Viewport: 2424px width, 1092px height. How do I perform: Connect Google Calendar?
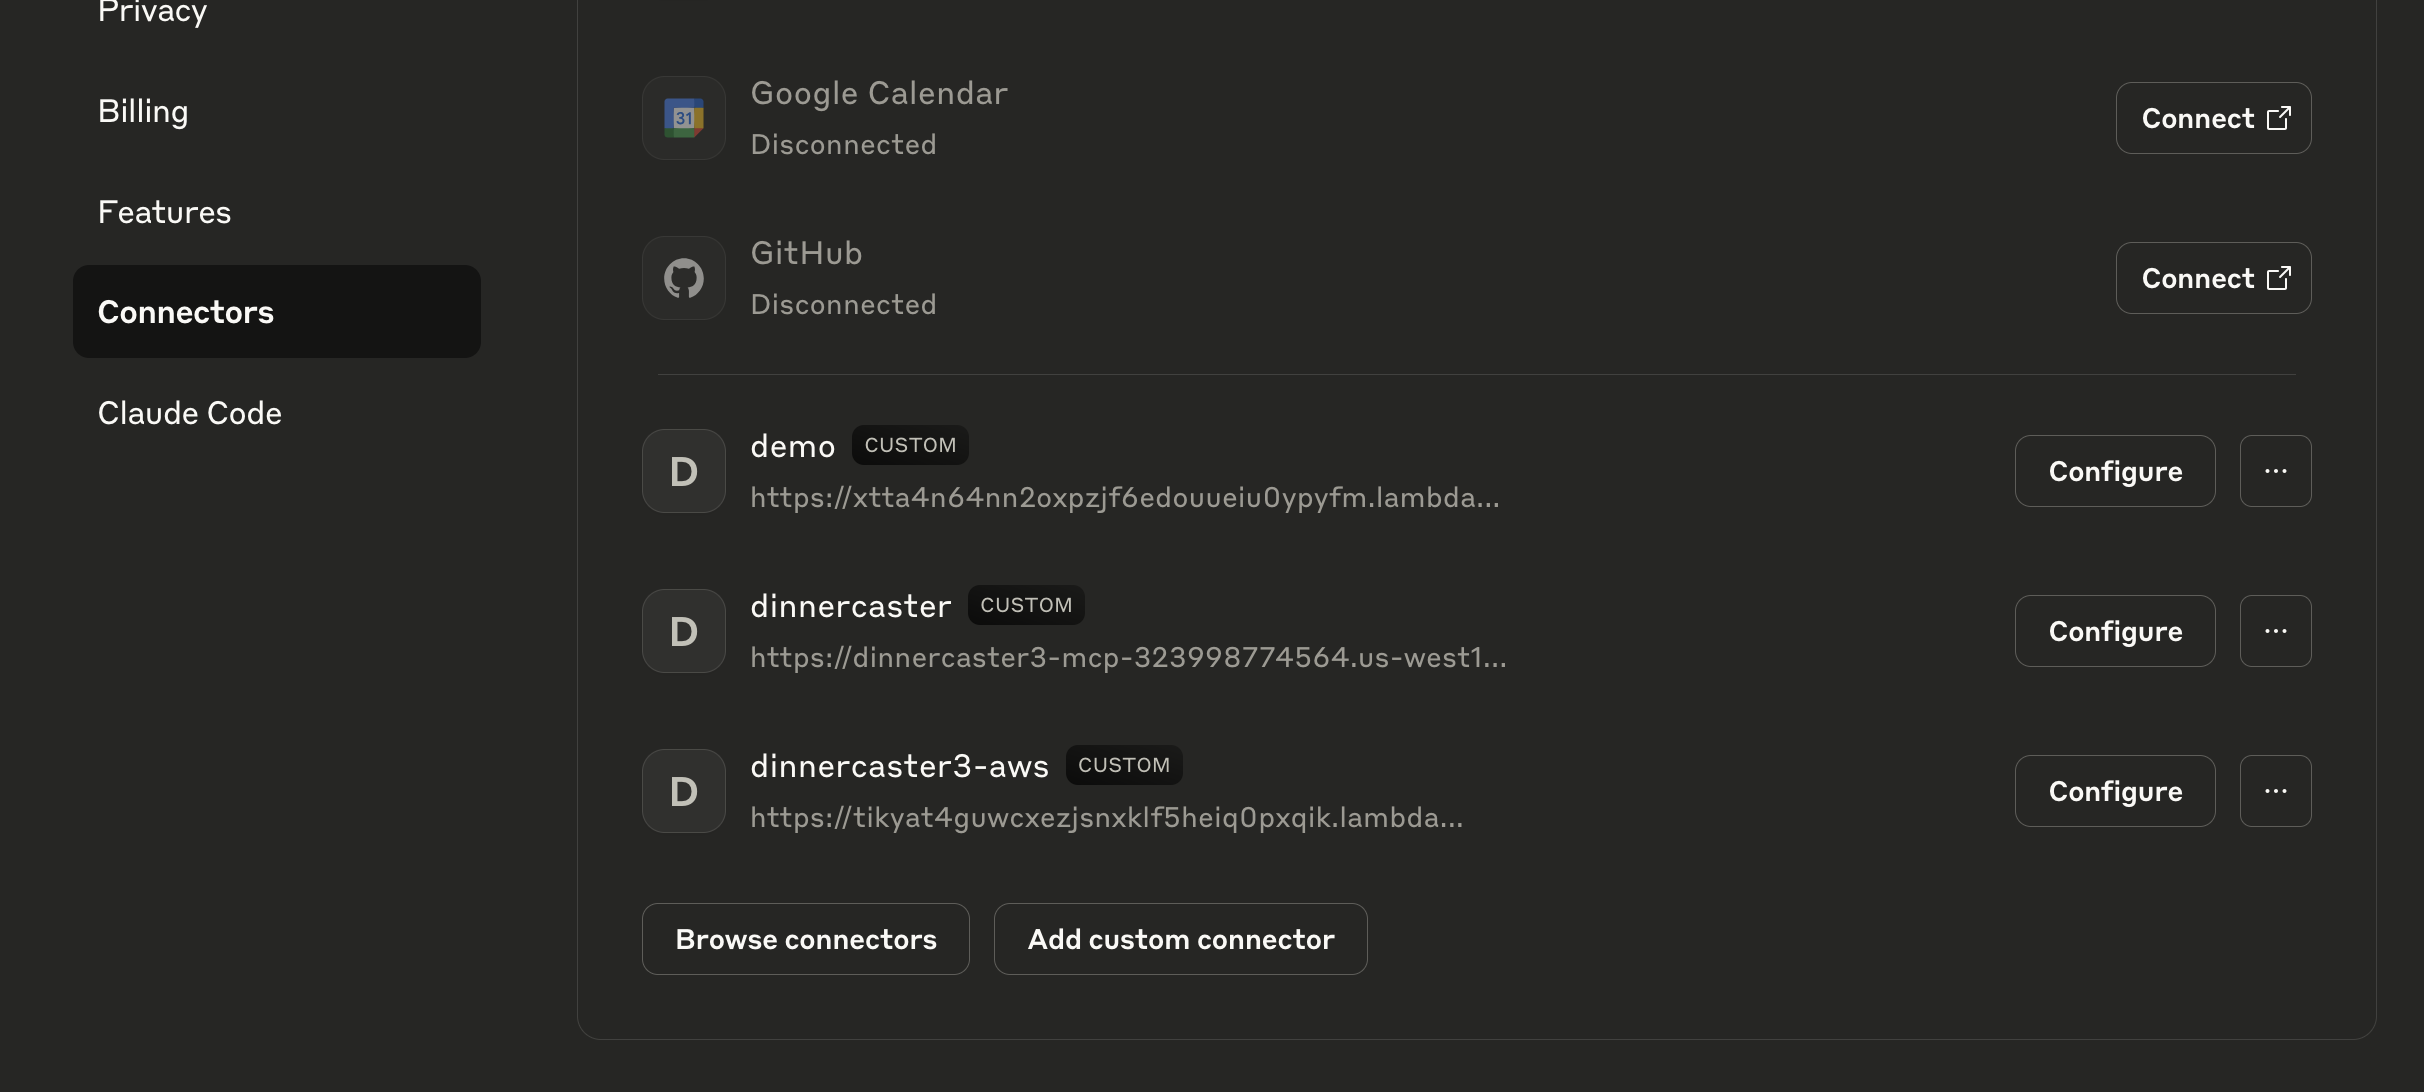point(2213,118)
